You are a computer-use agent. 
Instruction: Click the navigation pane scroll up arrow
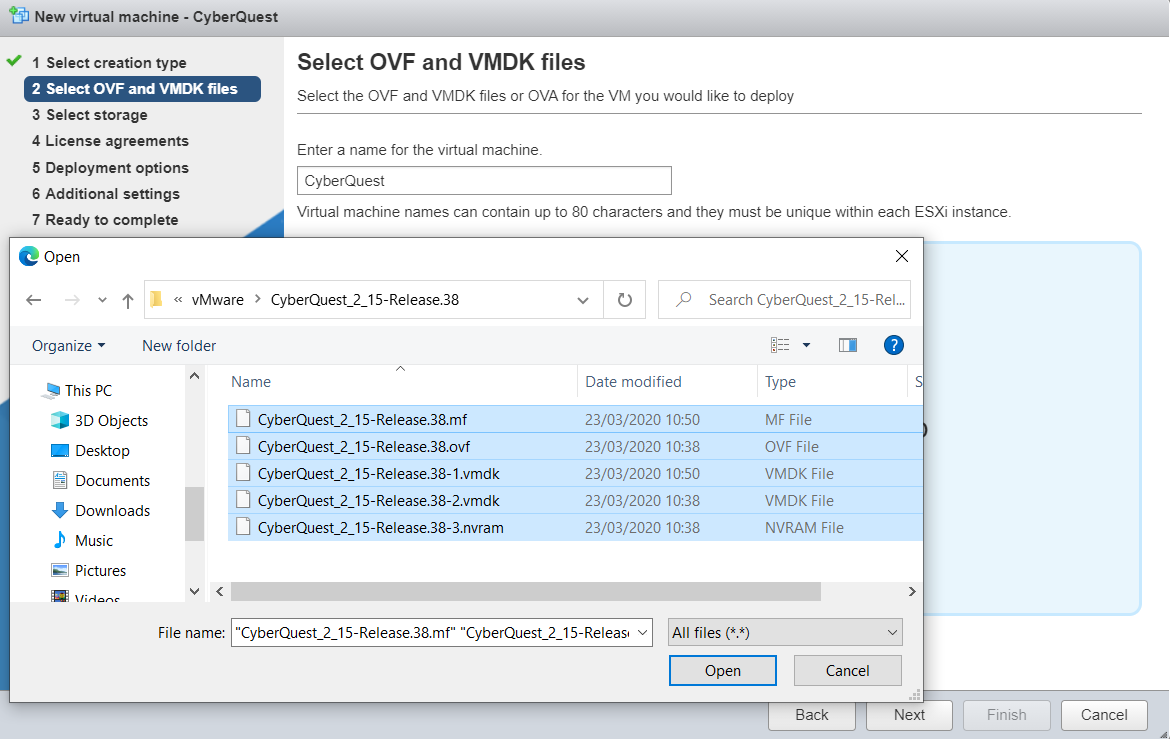[195, 376]
